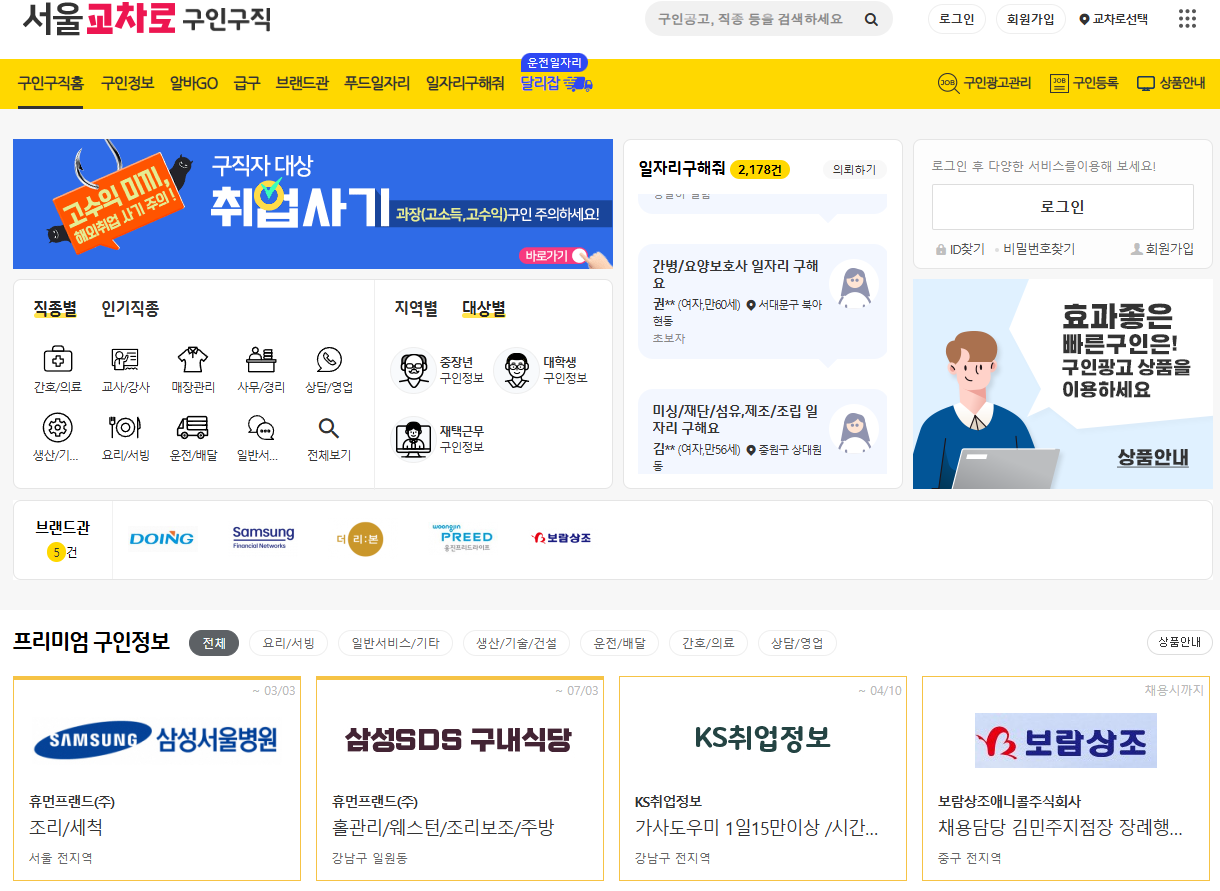Open 알바GO menu item
Screen dimensions: 1220x891
(x=194, y=83)
